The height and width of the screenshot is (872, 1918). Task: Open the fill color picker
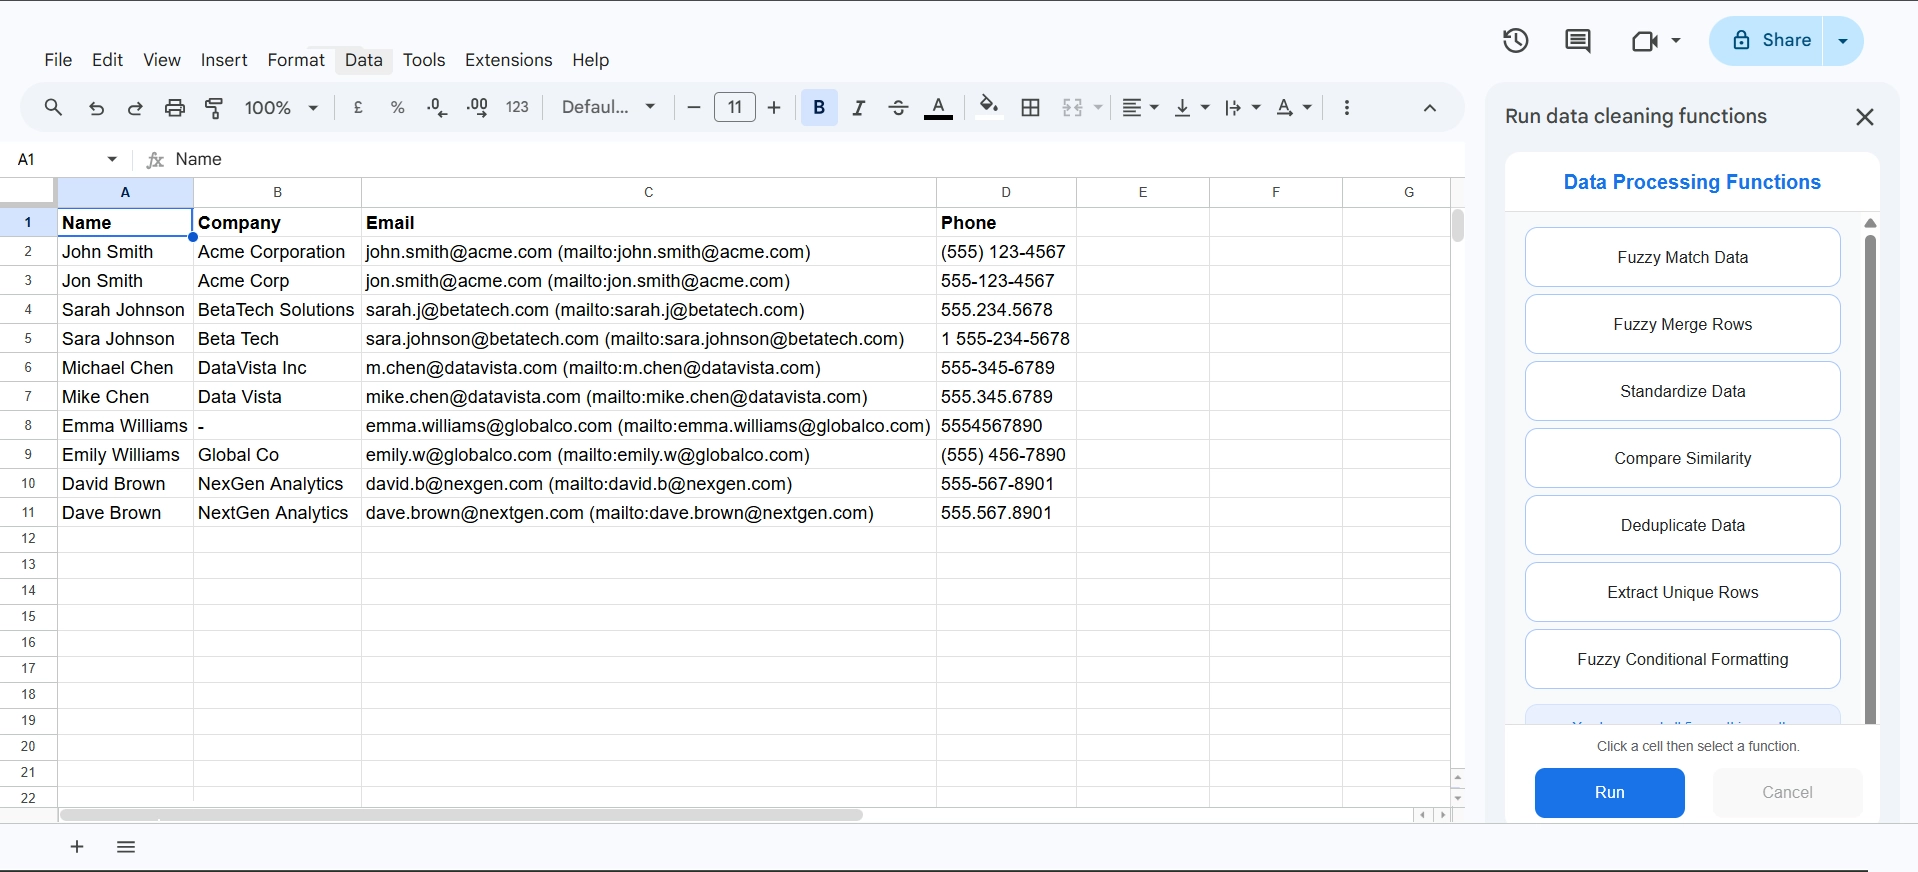[989, 107]
